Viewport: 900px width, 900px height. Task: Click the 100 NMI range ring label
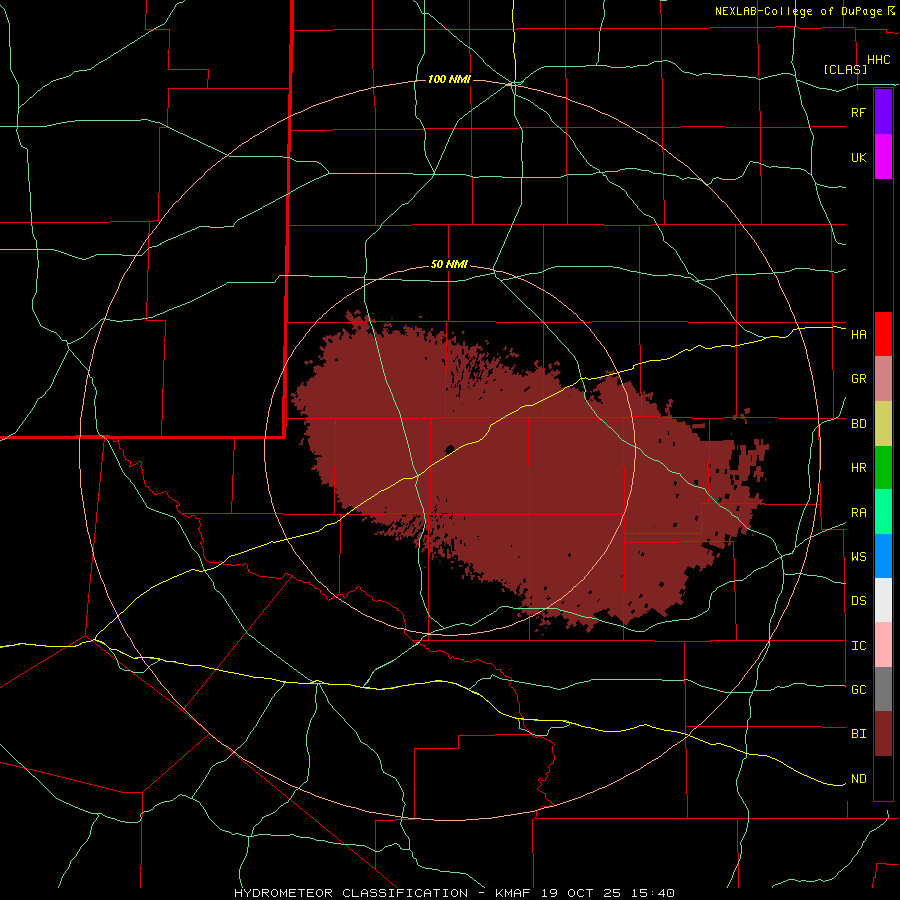click(x=449, y=79)
